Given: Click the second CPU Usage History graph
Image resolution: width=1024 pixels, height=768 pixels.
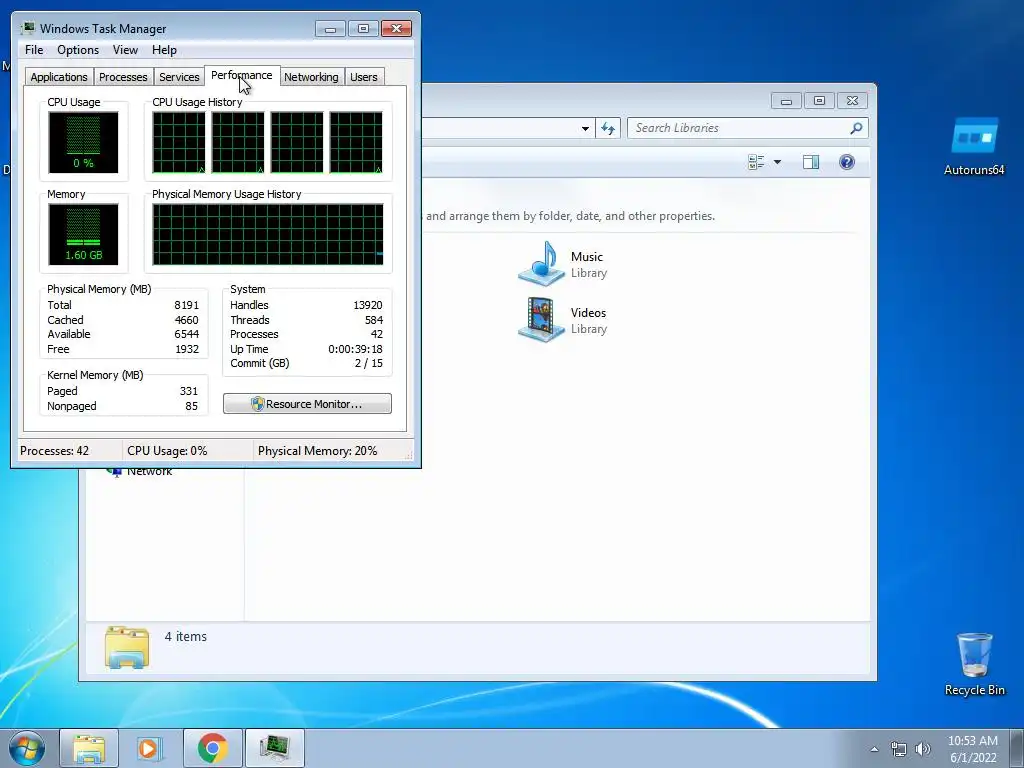Looking at the screenshot, I should [238, 142].
